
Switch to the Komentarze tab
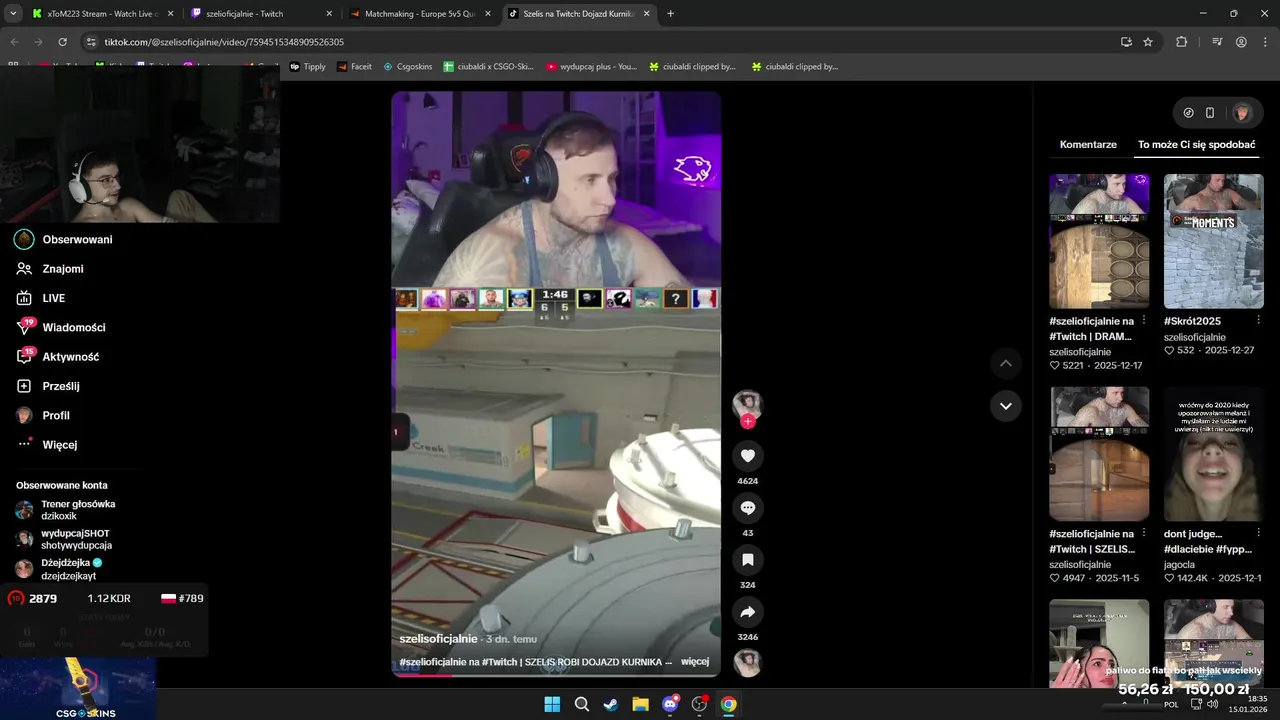1088,145
